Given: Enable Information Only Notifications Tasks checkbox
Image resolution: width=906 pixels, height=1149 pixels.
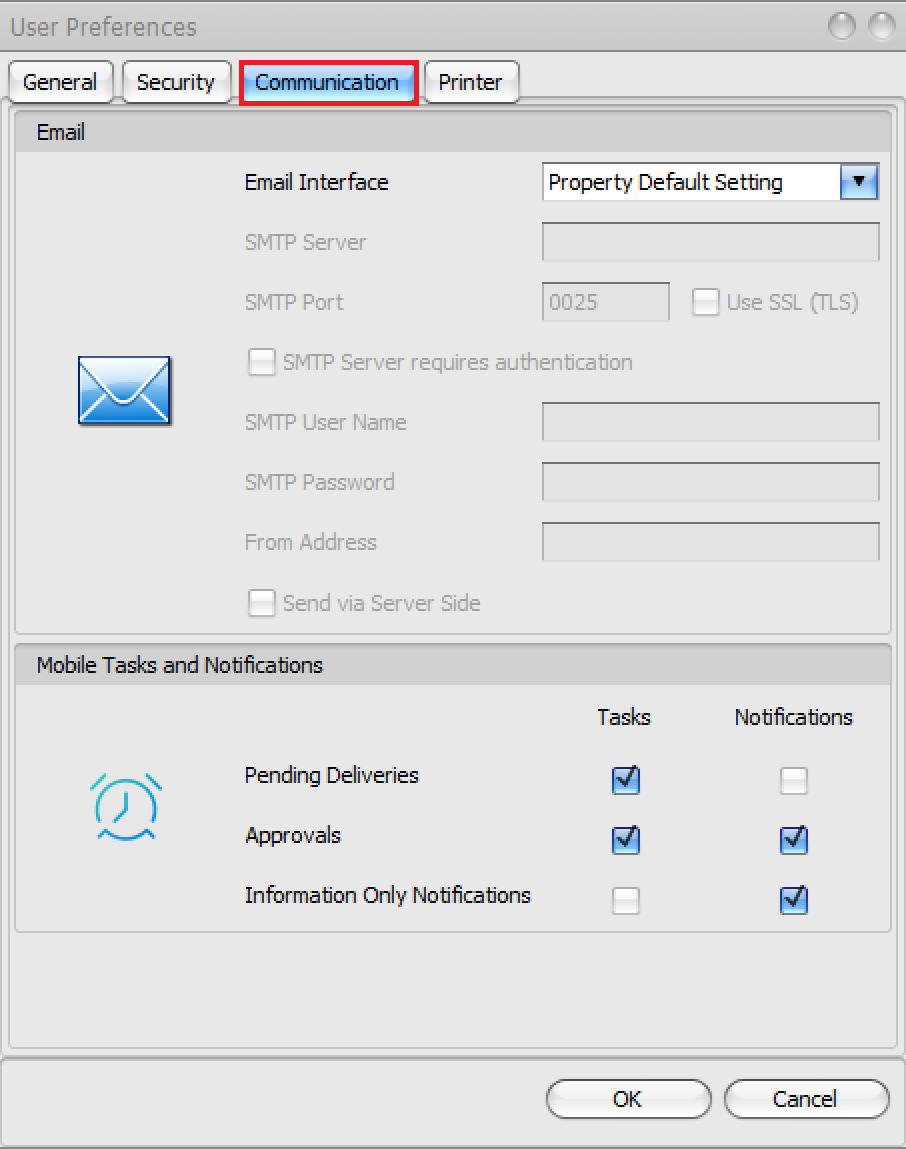Looking at the screenshot, I should pyautogui.click(x=626, y=901).
